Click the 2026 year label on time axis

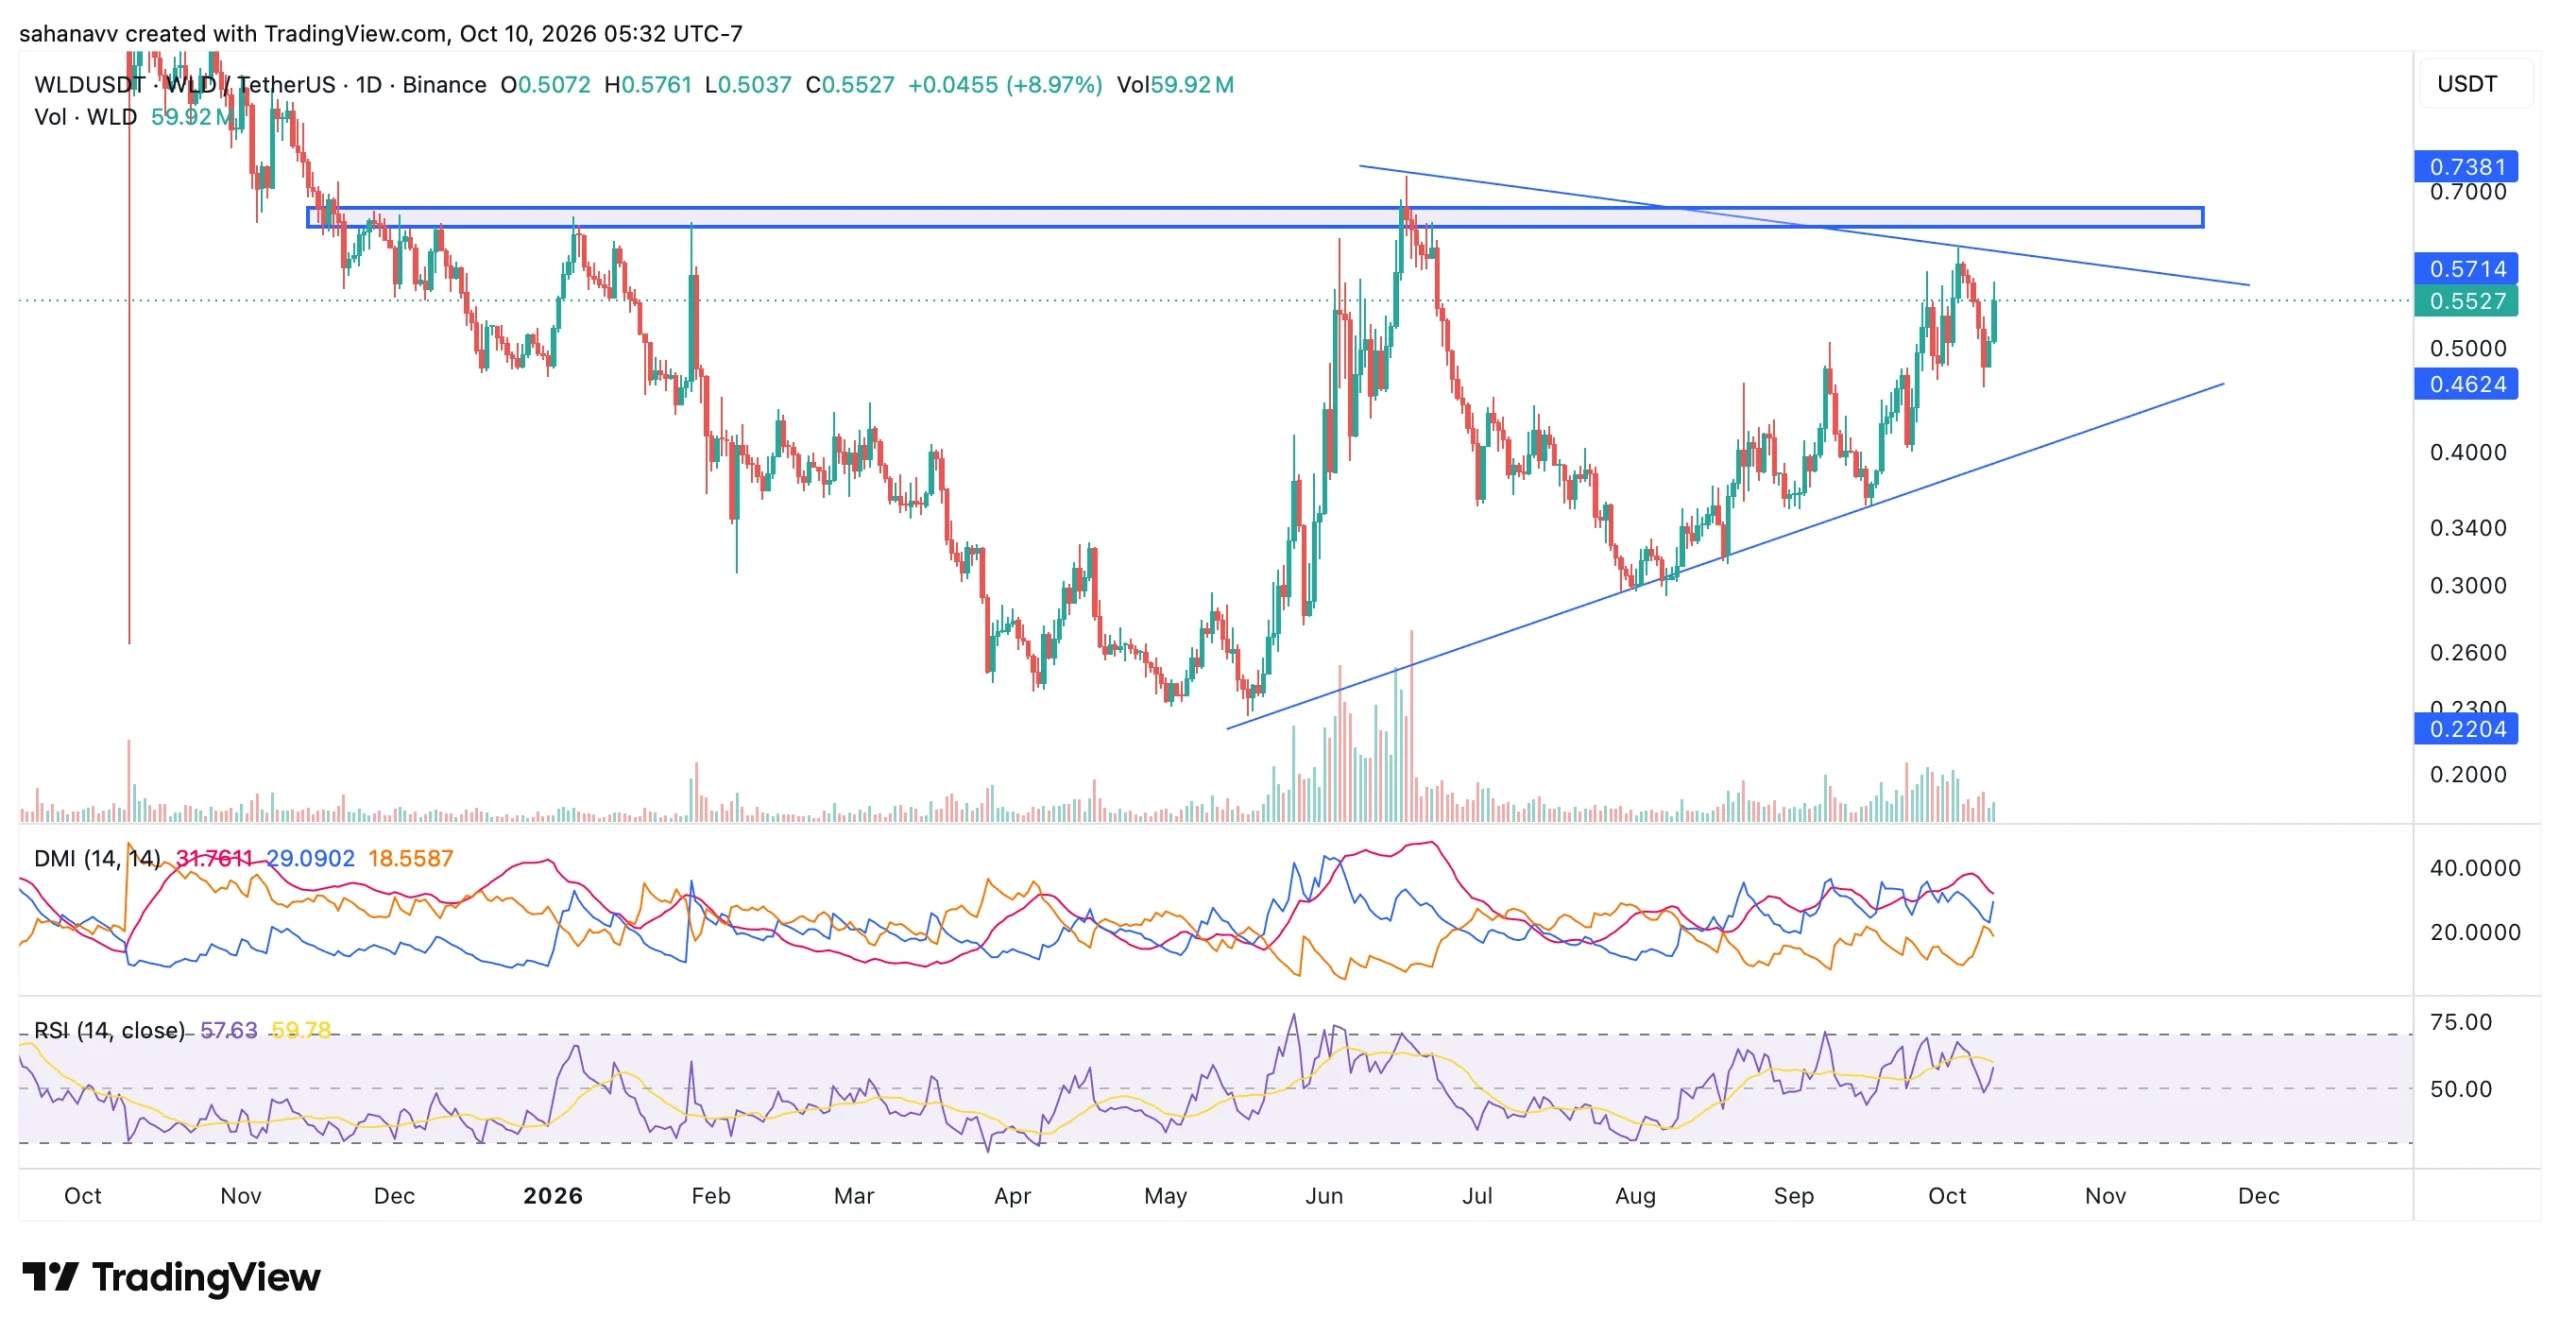(x=553, y=1196)
